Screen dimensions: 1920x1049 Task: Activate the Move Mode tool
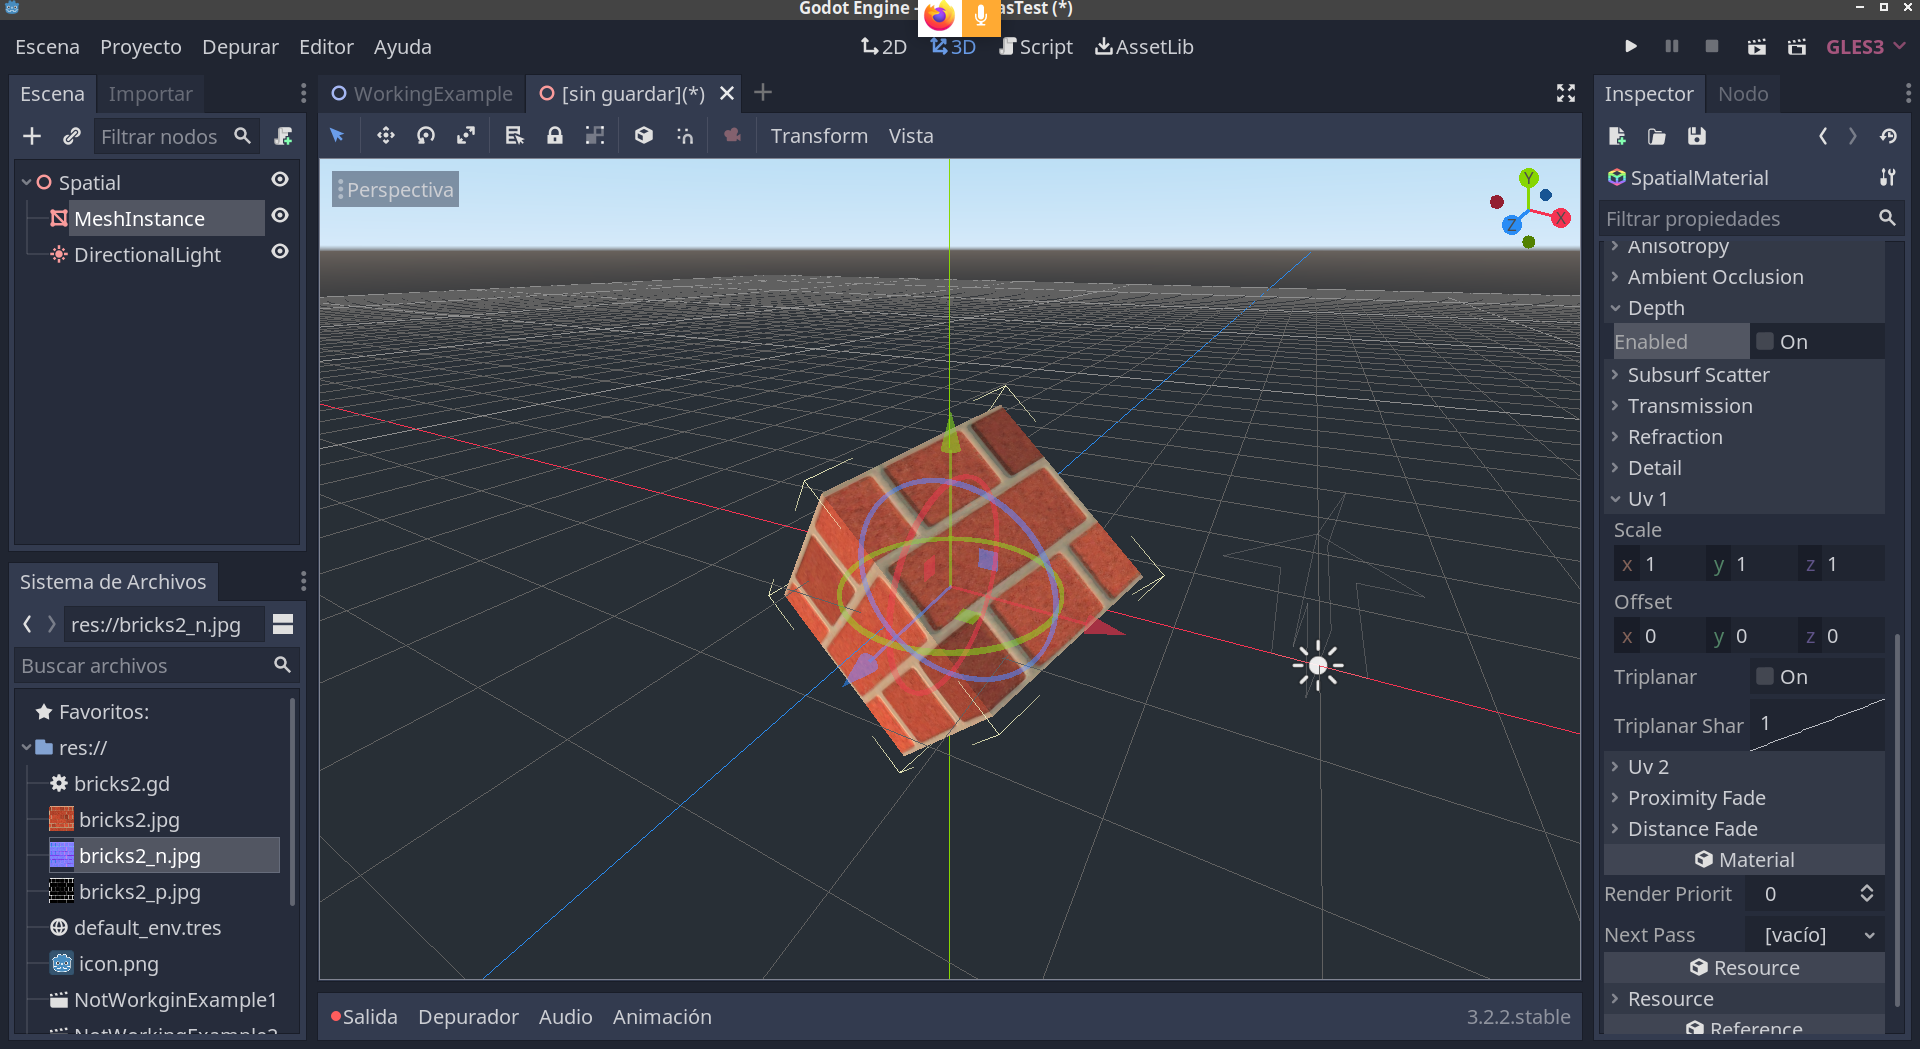coord(386,136)
